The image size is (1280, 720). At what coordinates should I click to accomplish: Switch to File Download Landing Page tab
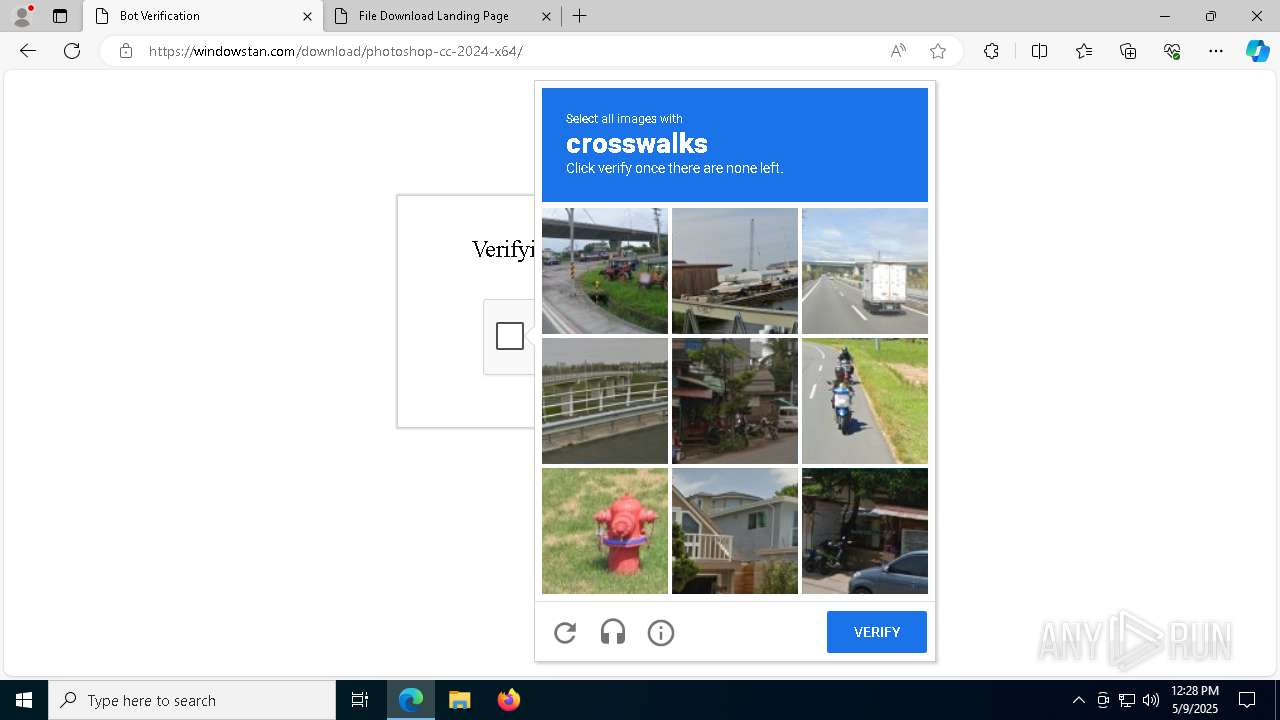point(443,16)
